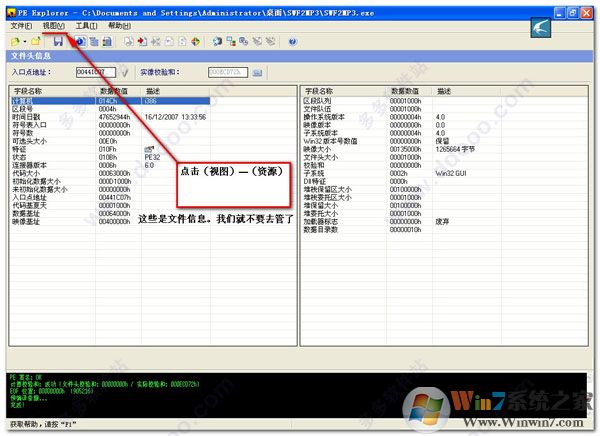Image resolution: width=600 pixels, height=436 pixels.
Task: Click the blue floppy save icon
Action: pos(58,41)
